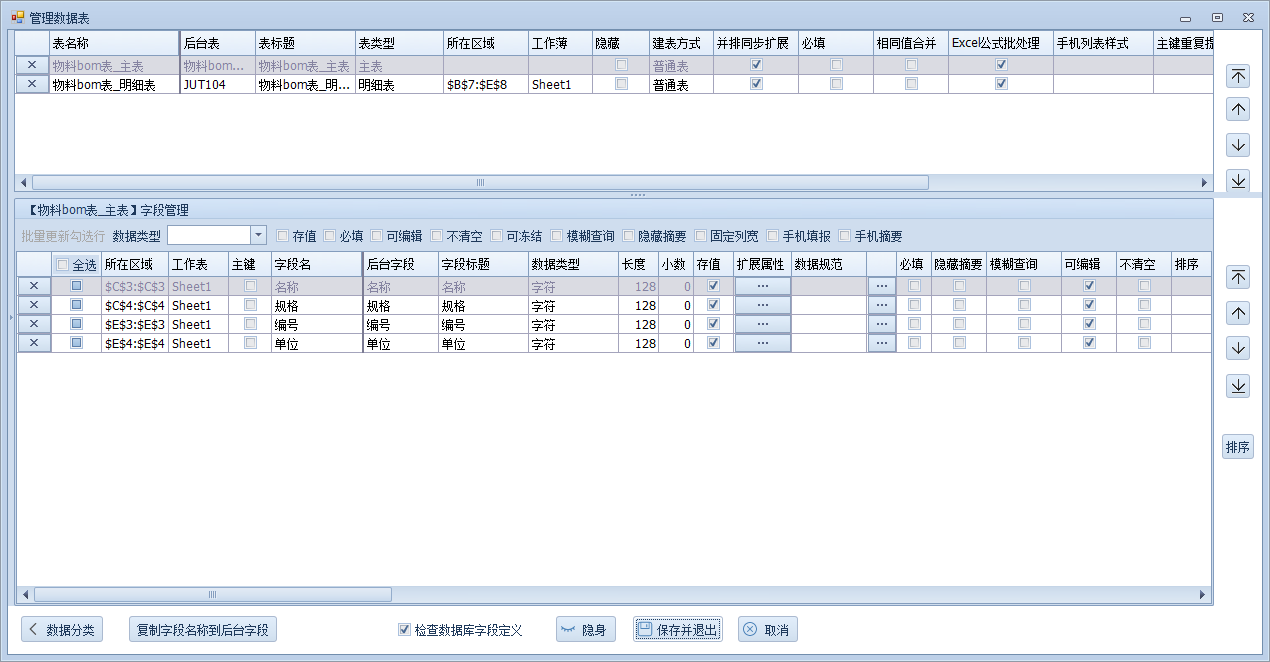
Task: Click the table list's horizontal scrollbar
Action: tap(480, 183)
